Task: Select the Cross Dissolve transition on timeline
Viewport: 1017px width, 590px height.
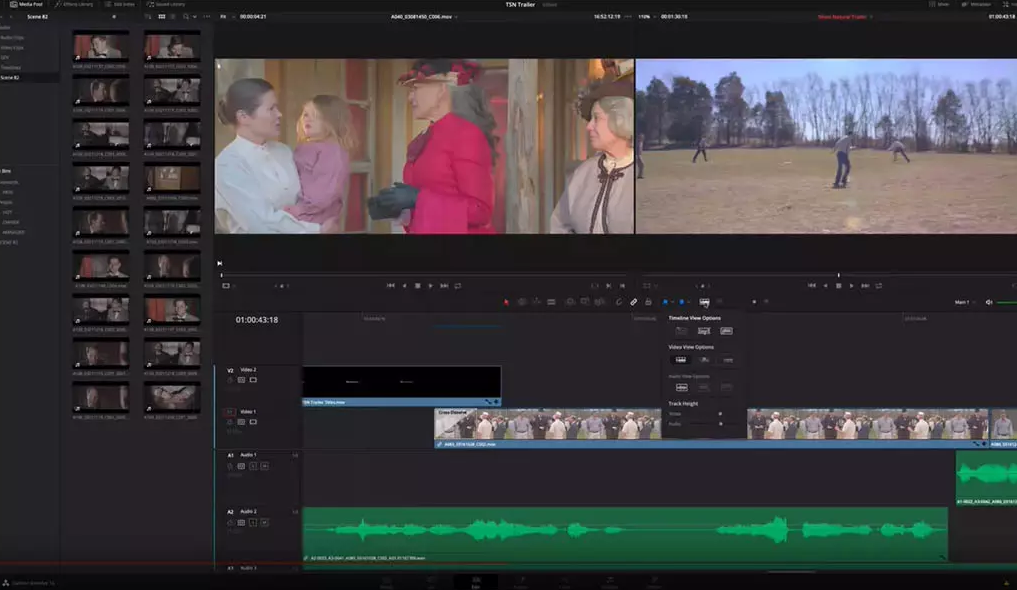Action: pos(454,423)
